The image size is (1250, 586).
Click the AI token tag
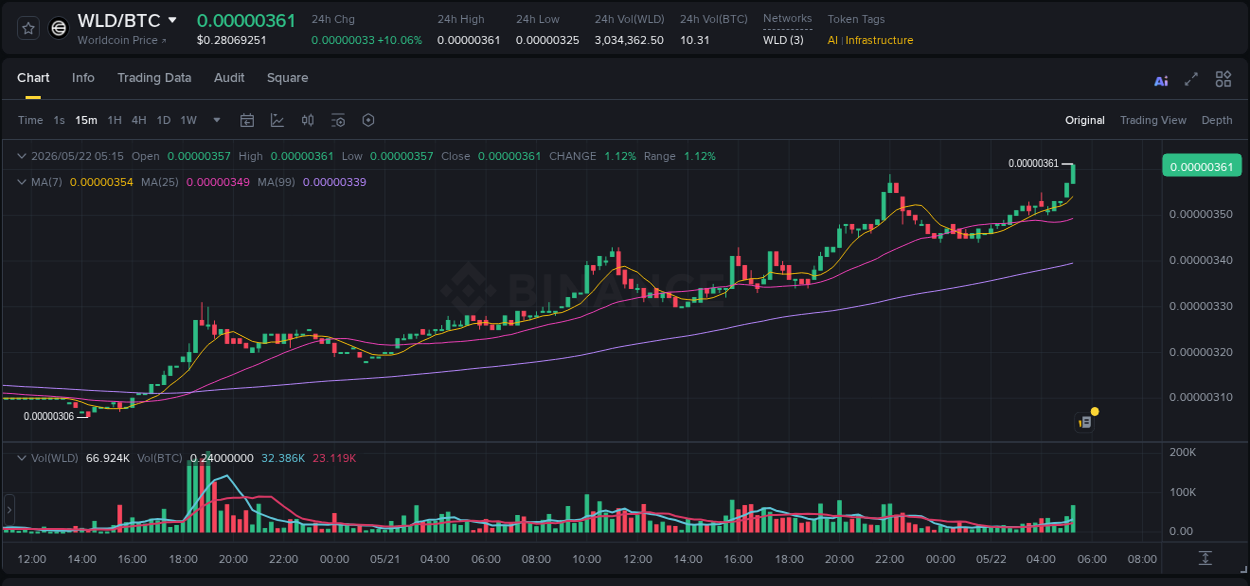coord(832,40)
